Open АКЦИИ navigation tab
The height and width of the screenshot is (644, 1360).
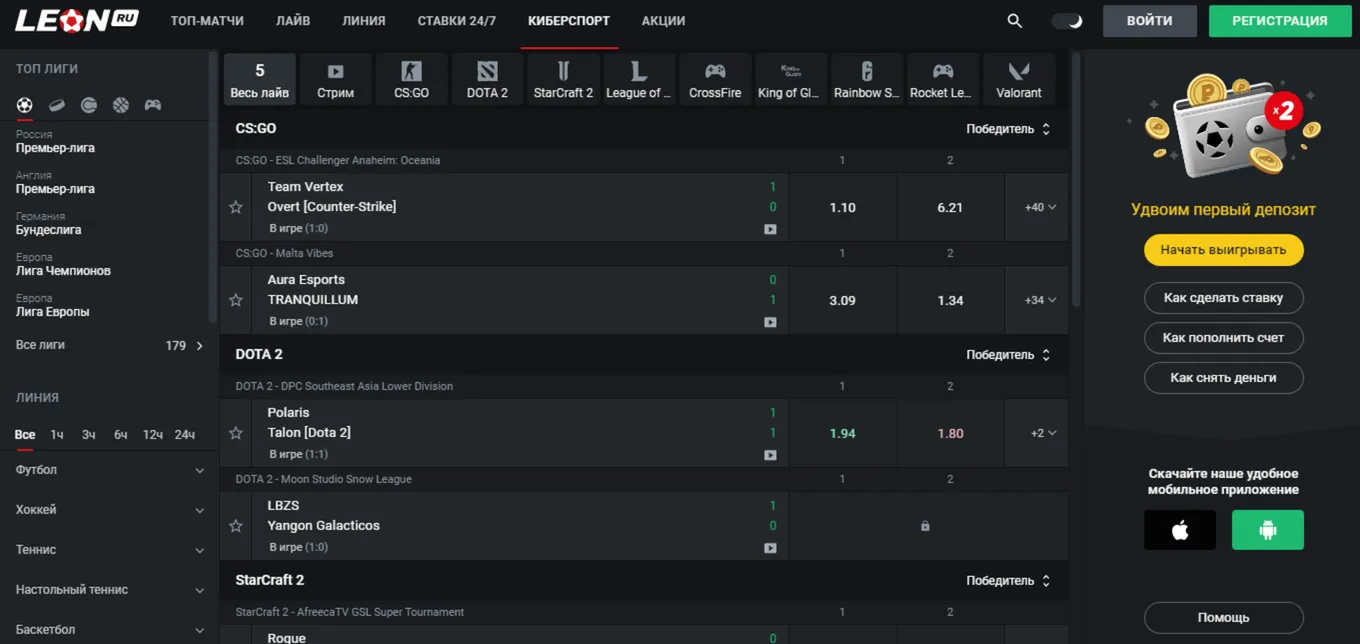pos(664,21)
